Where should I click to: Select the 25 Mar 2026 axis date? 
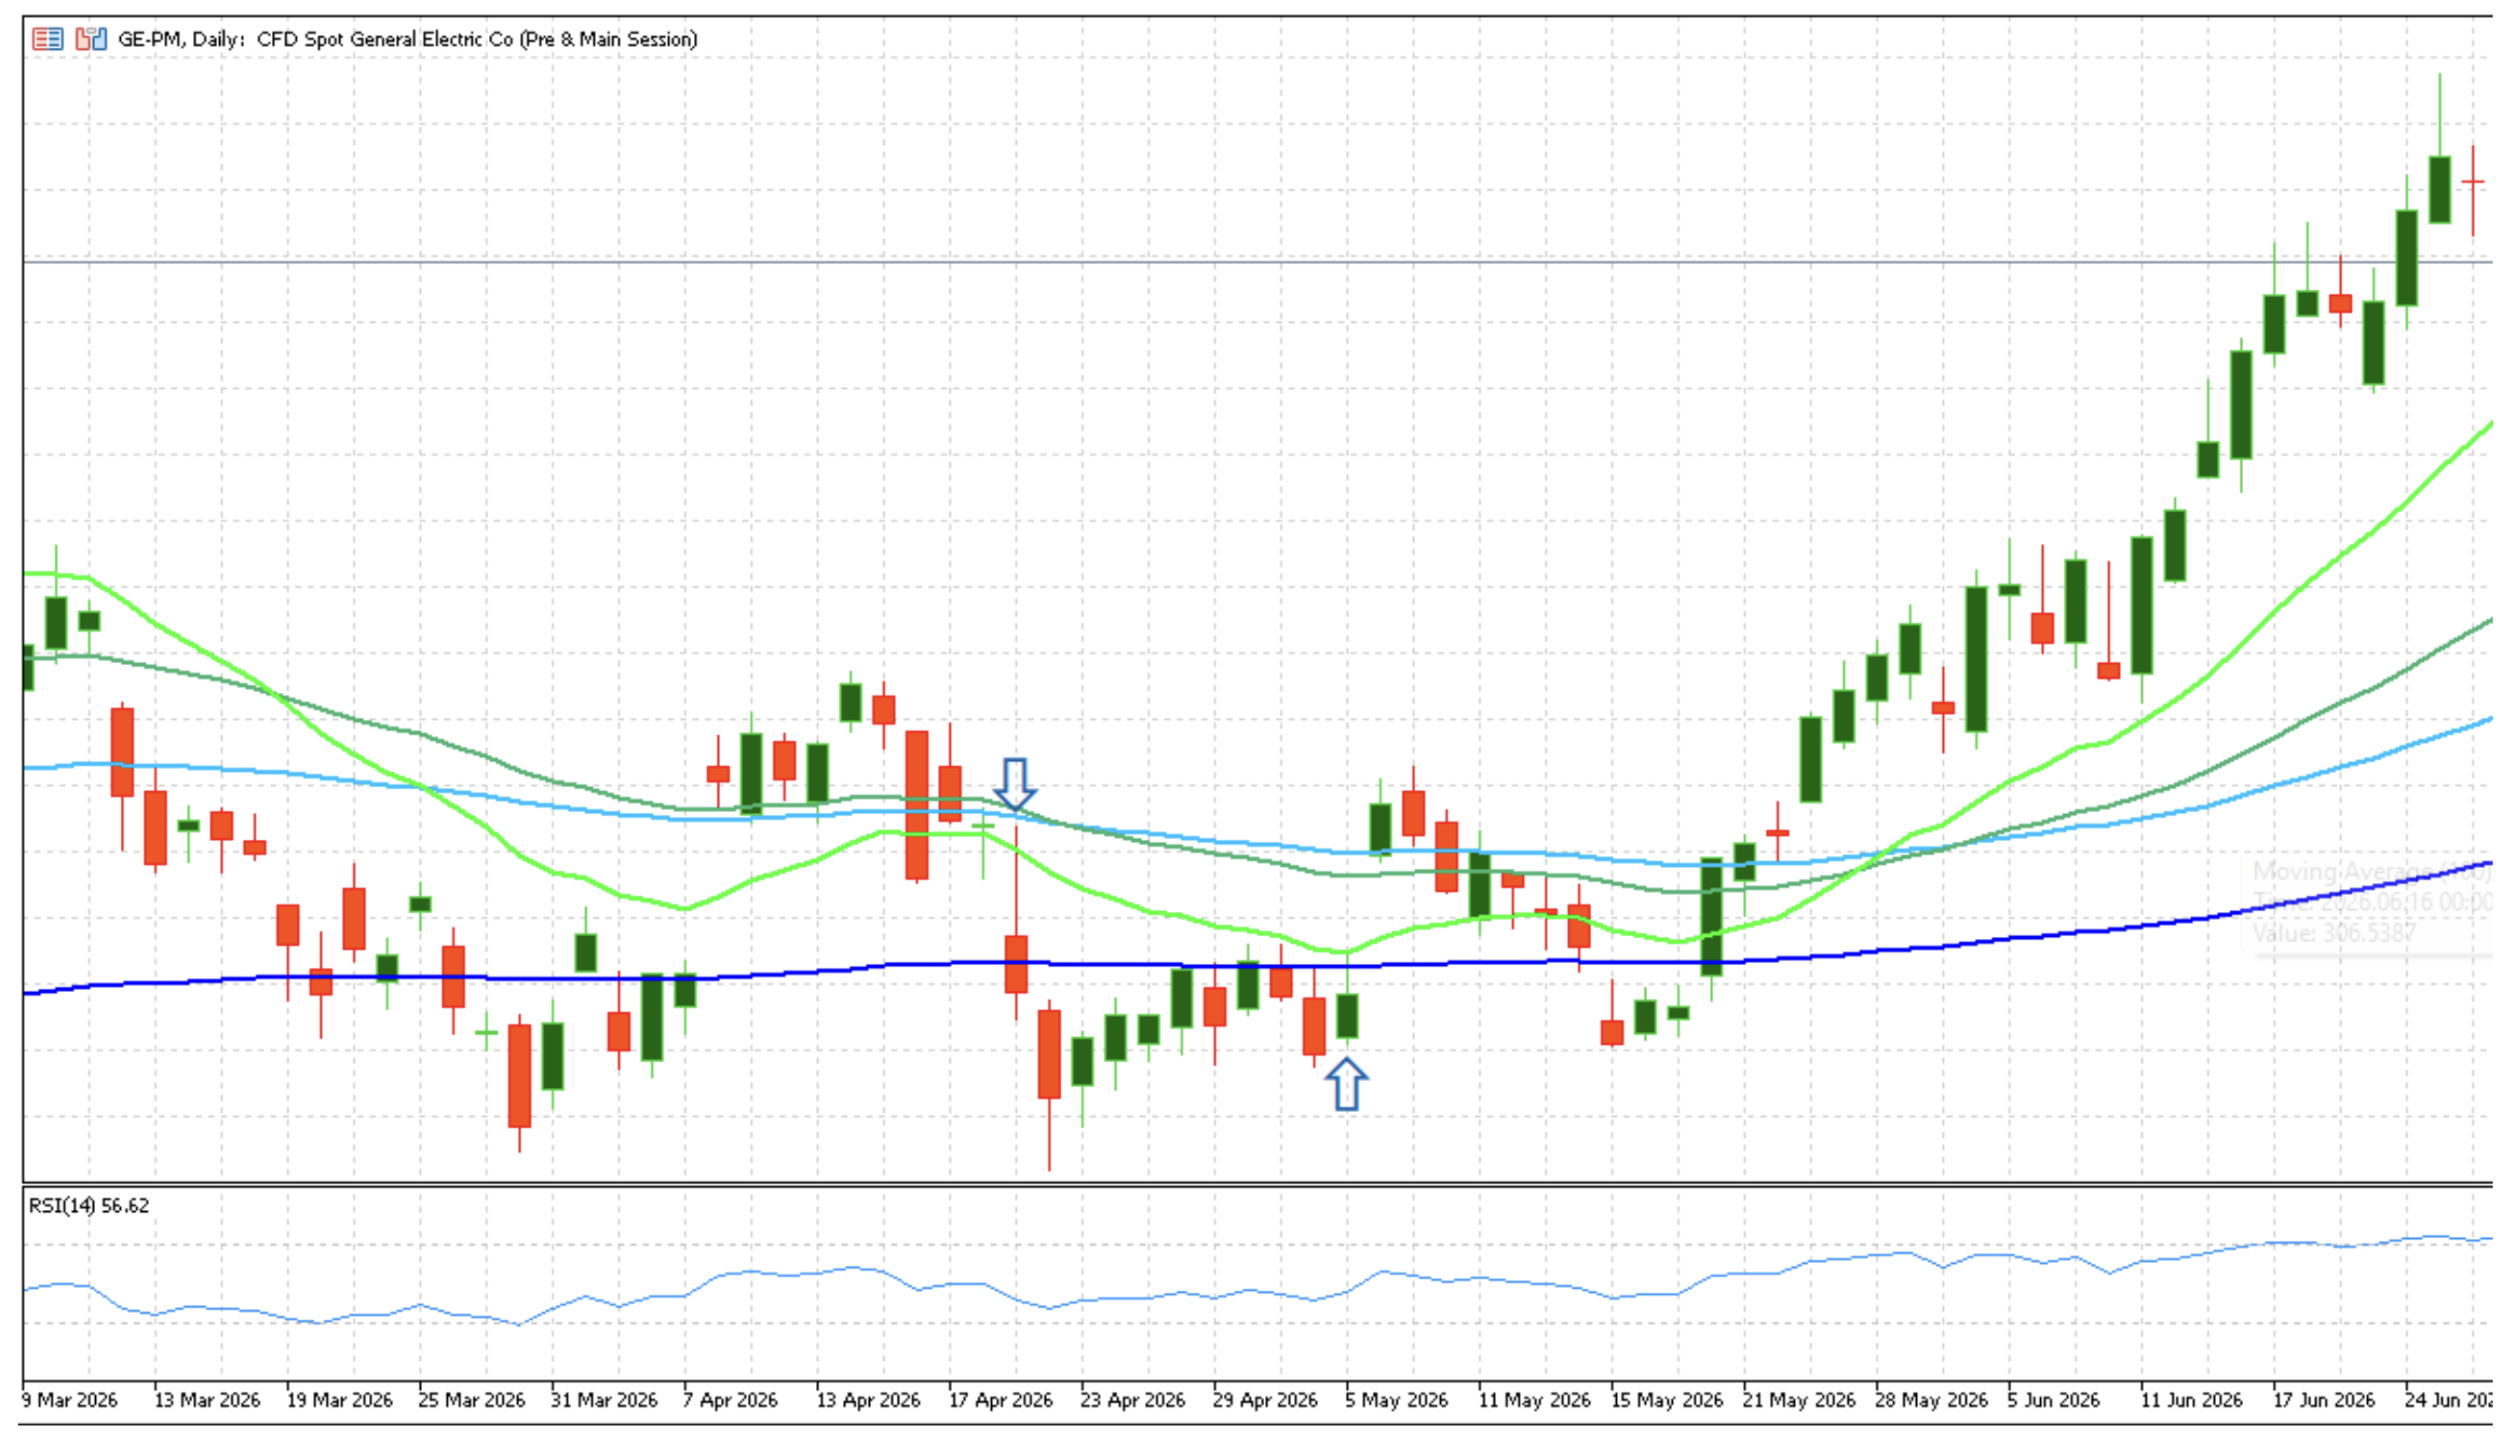click(x=472, y=1400)
